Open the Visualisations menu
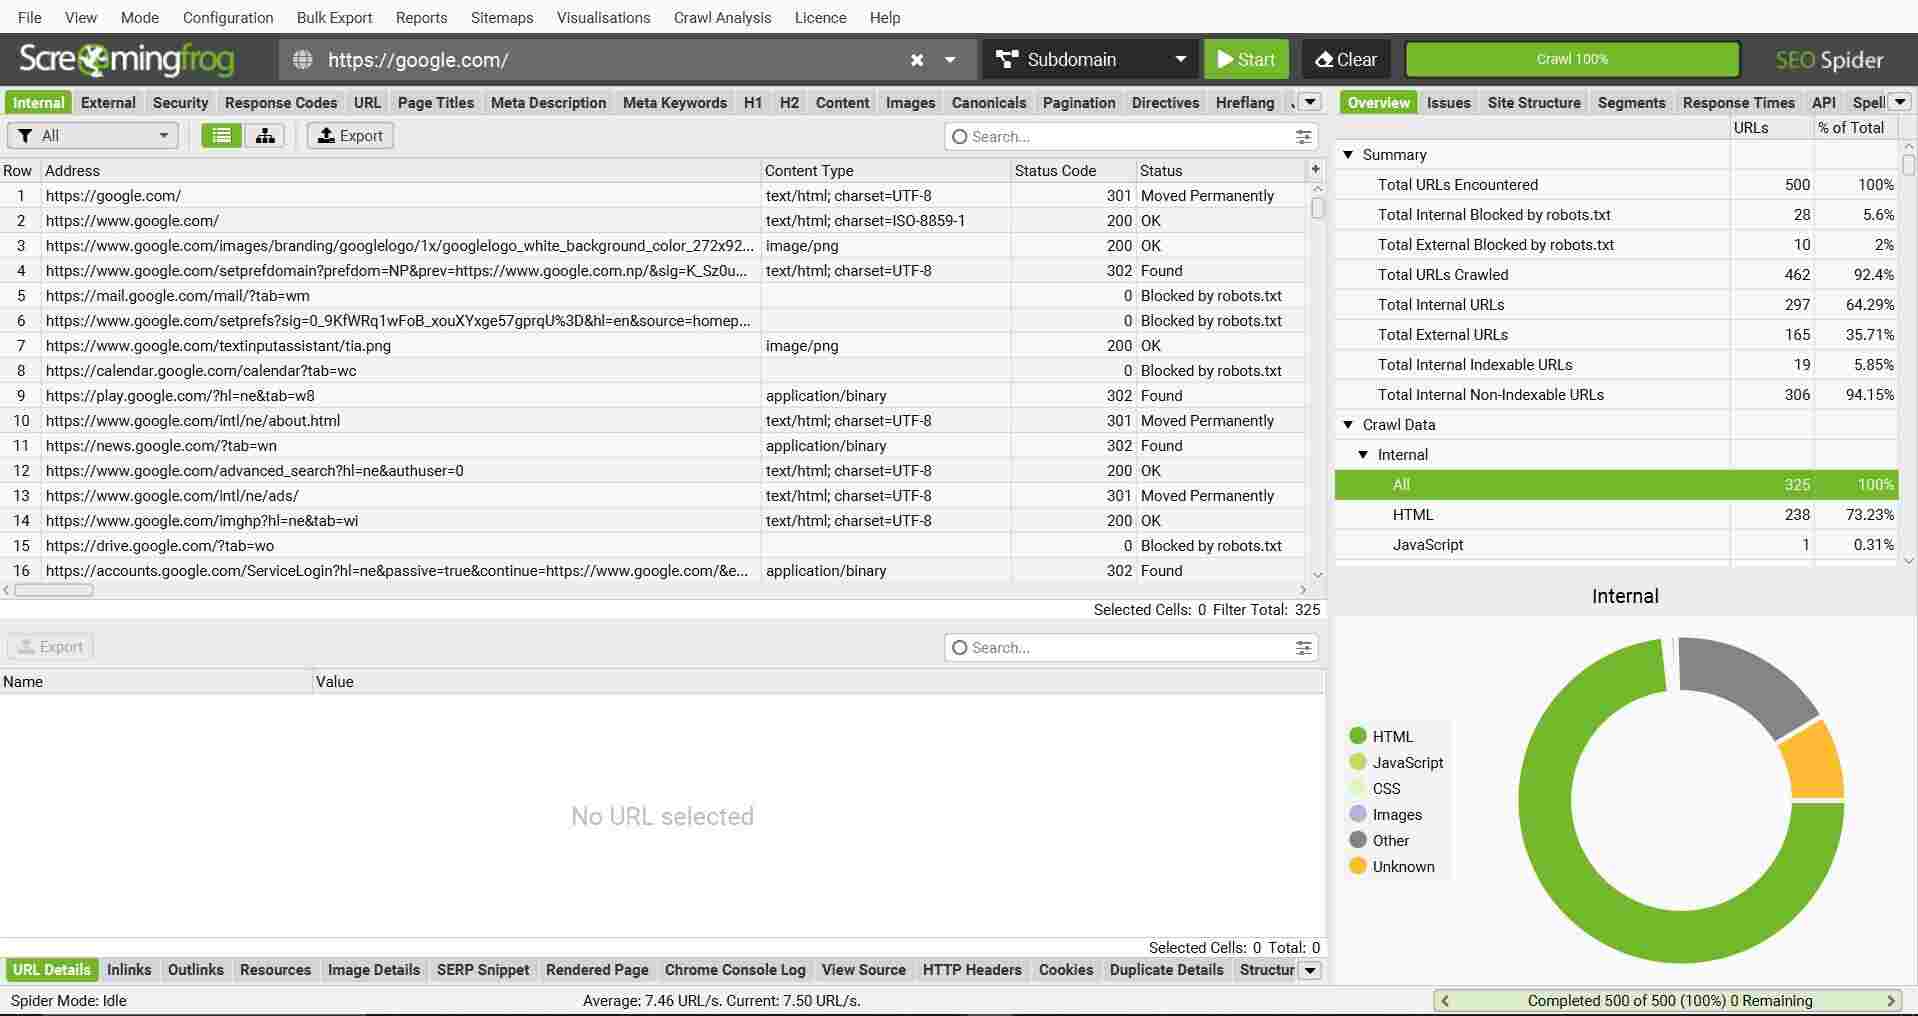Screen dimensions: 1918x1016 (603, 17)
